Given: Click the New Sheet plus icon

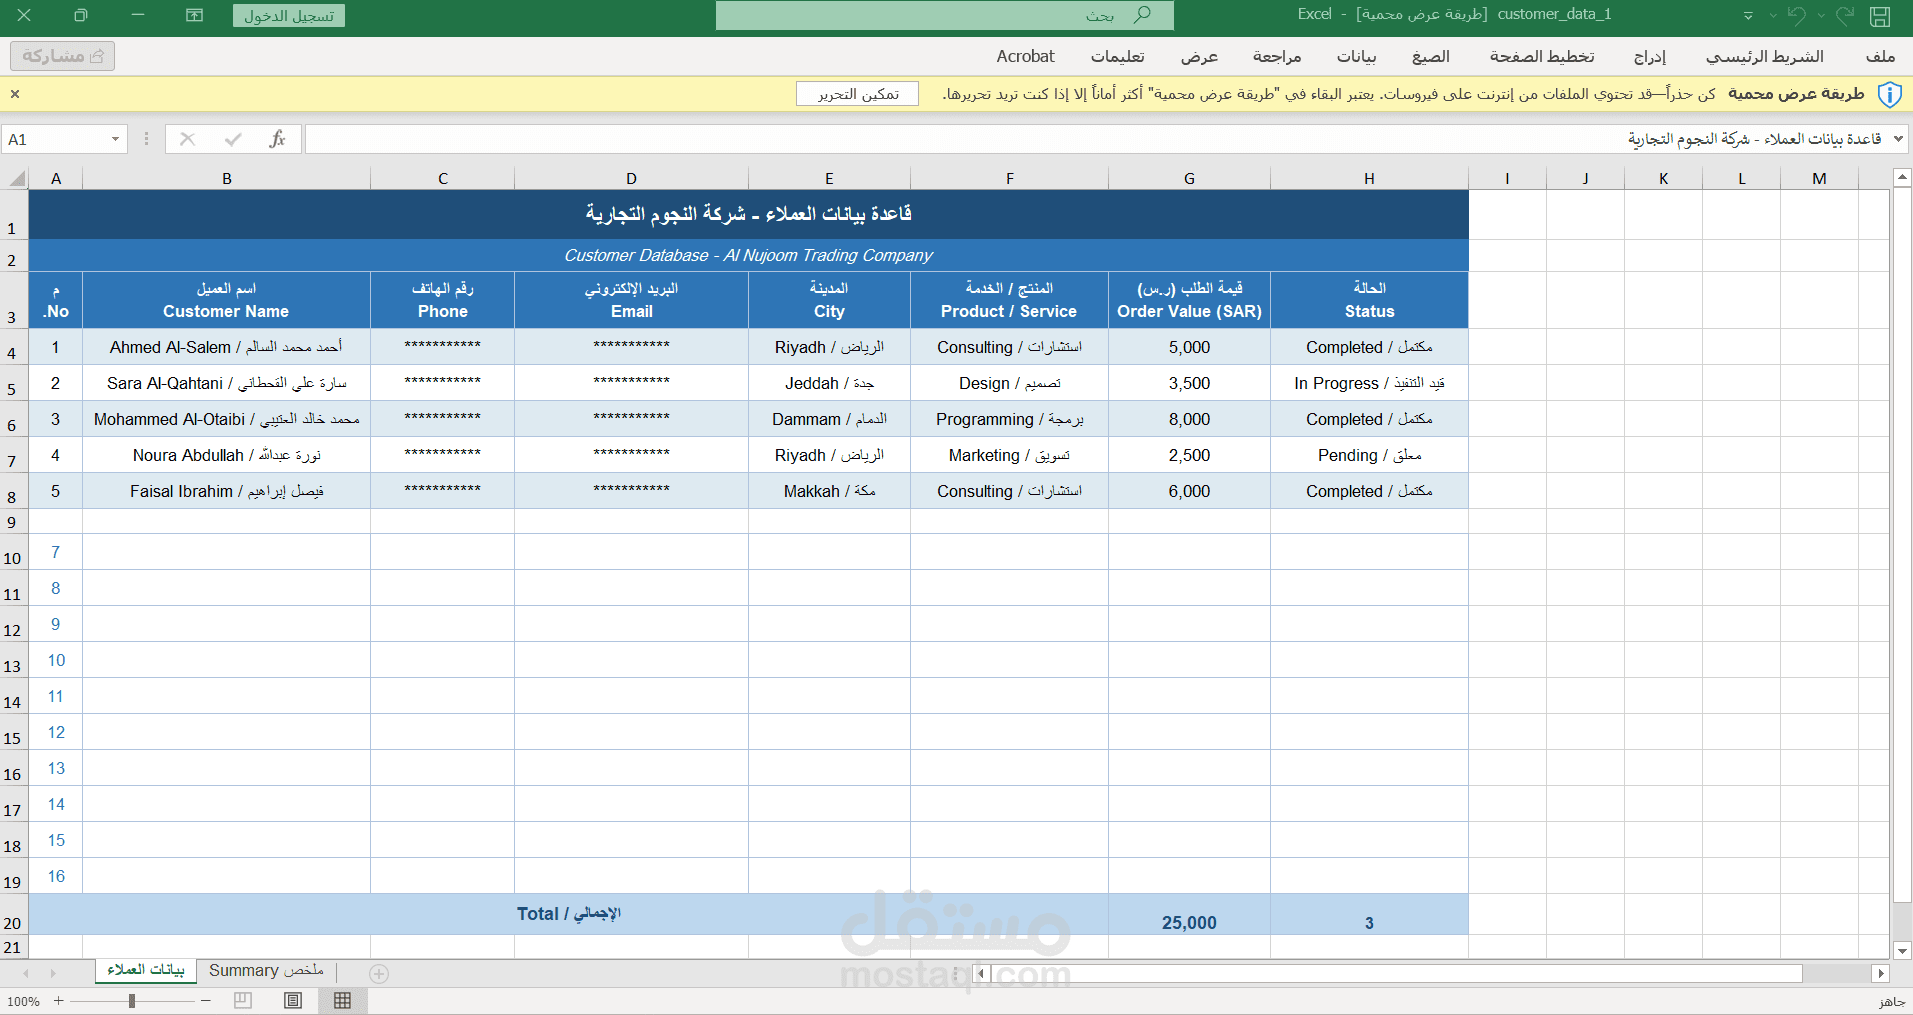Looking at the screenshot, I should tap(379, 973).
